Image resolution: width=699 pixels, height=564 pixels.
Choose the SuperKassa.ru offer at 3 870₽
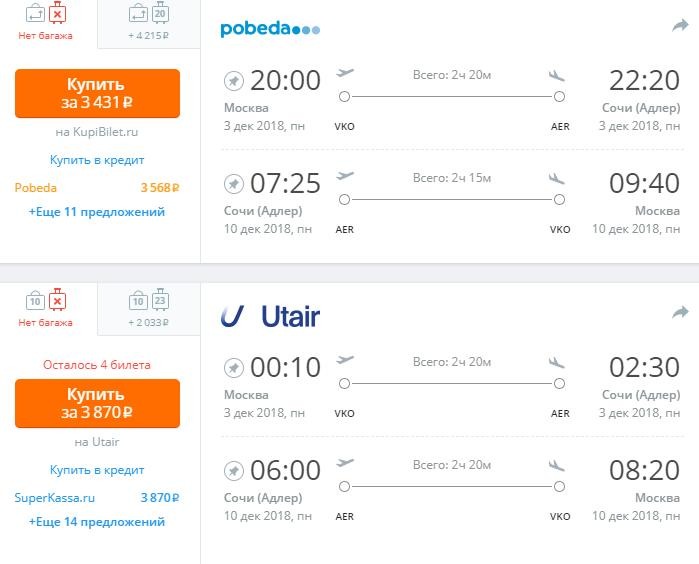point(97,497)
